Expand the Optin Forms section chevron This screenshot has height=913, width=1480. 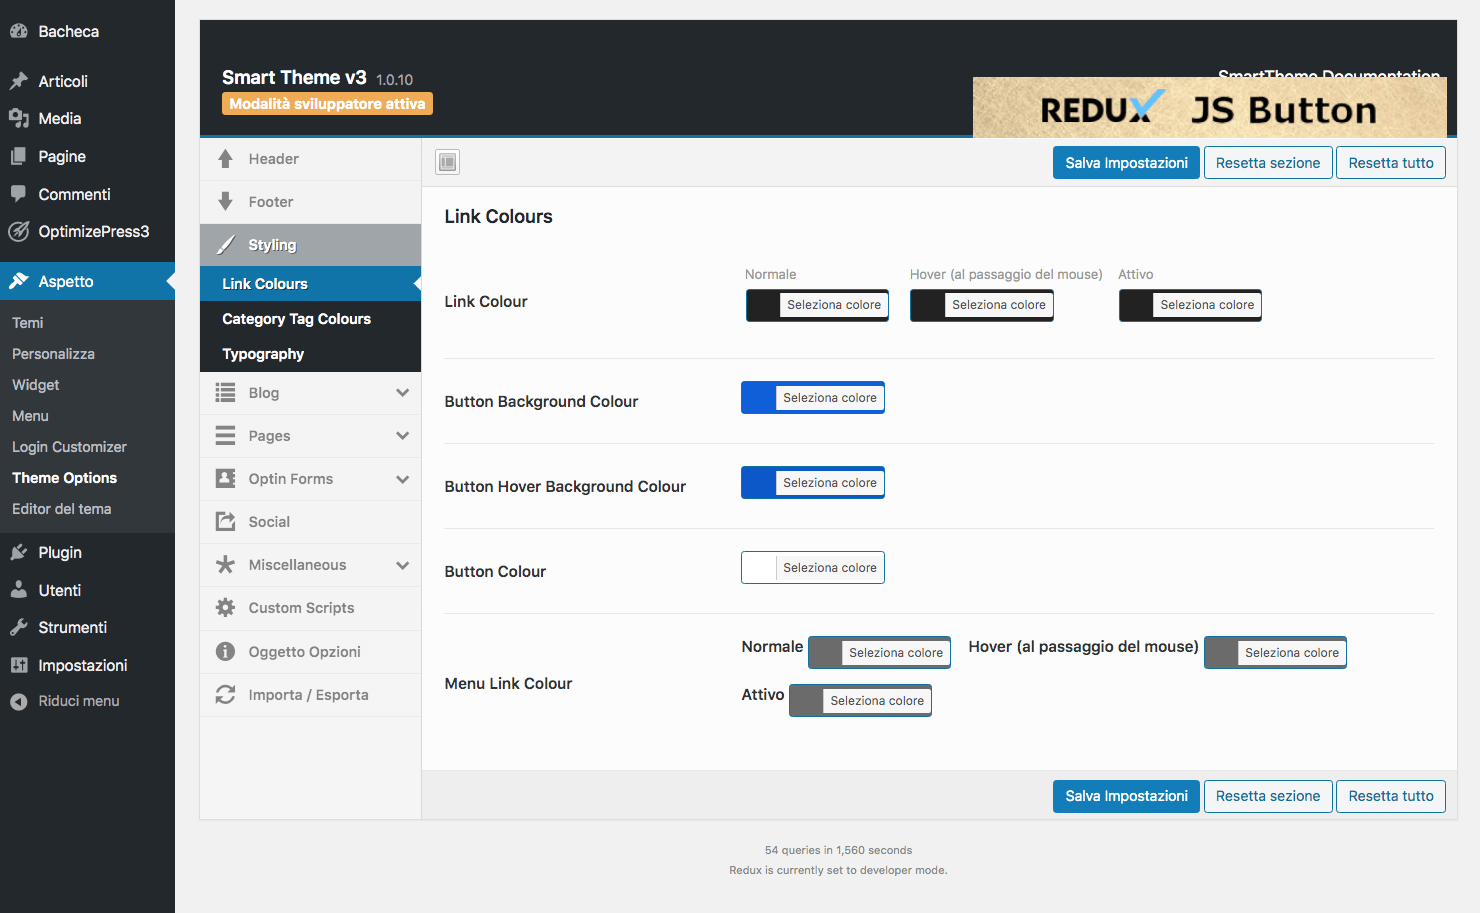click(402, 479)
